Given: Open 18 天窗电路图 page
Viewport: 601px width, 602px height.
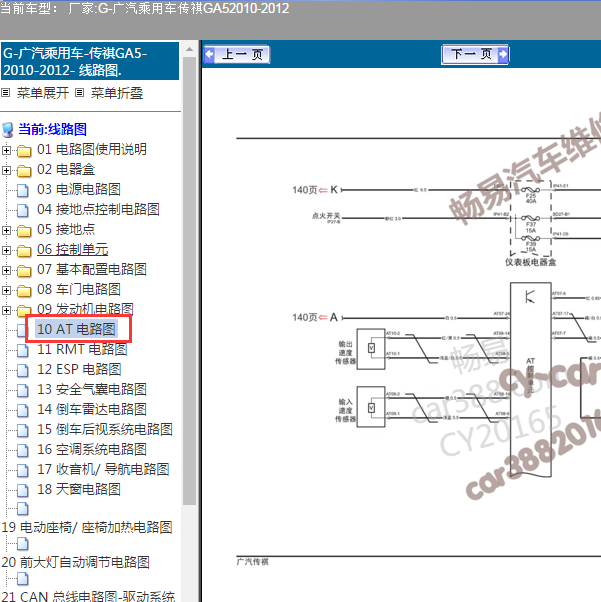Looking at the screenshot, I should coord(79,489).
